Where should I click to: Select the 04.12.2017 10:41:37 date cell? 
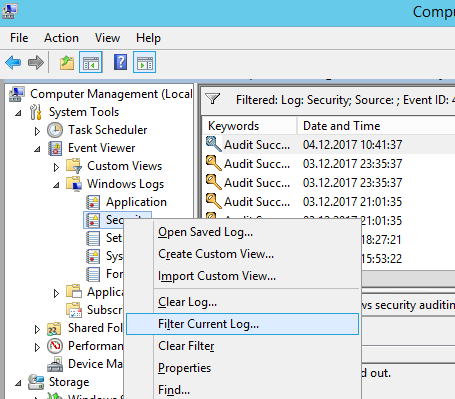coord(352,145)
